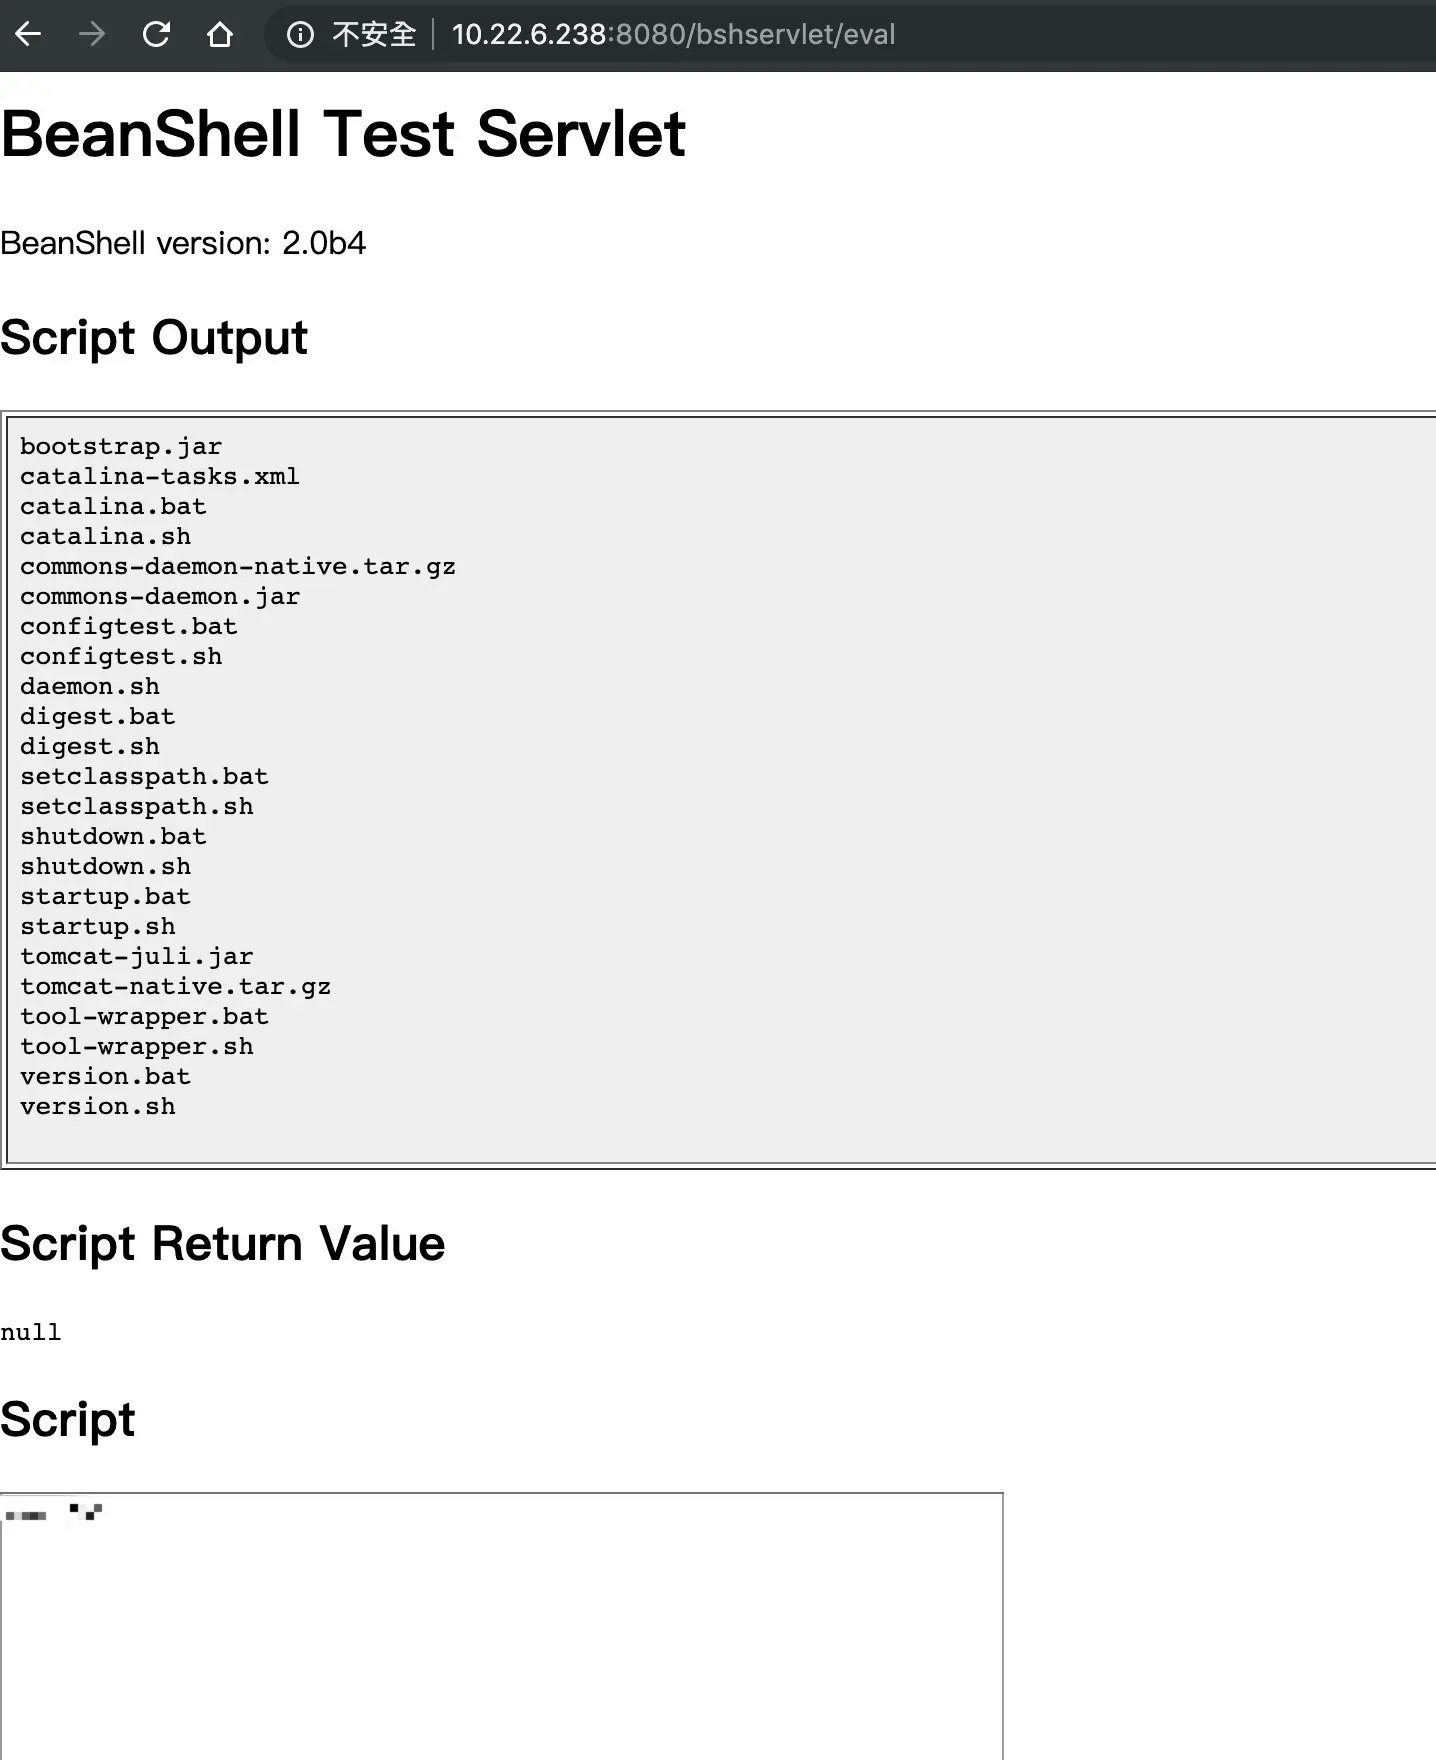Click the null return value text
The image size is (1436, 1760).
(x=30, y=1332)
